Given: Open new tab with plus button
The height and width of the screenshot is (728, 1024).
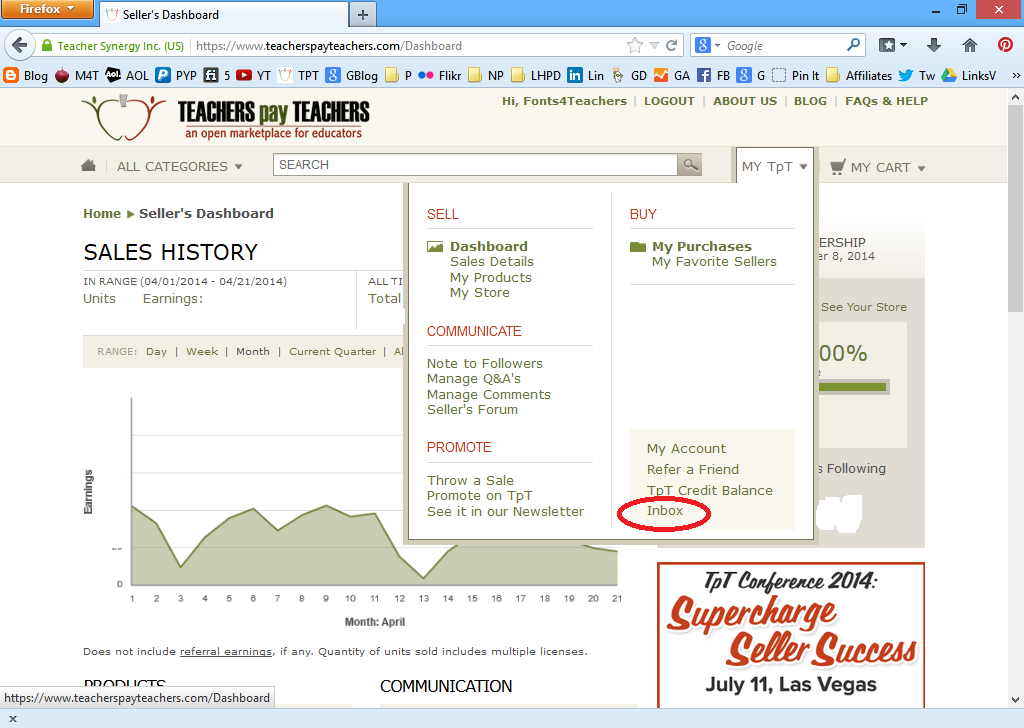Looking at the screenshot, I should pos(363,14).
